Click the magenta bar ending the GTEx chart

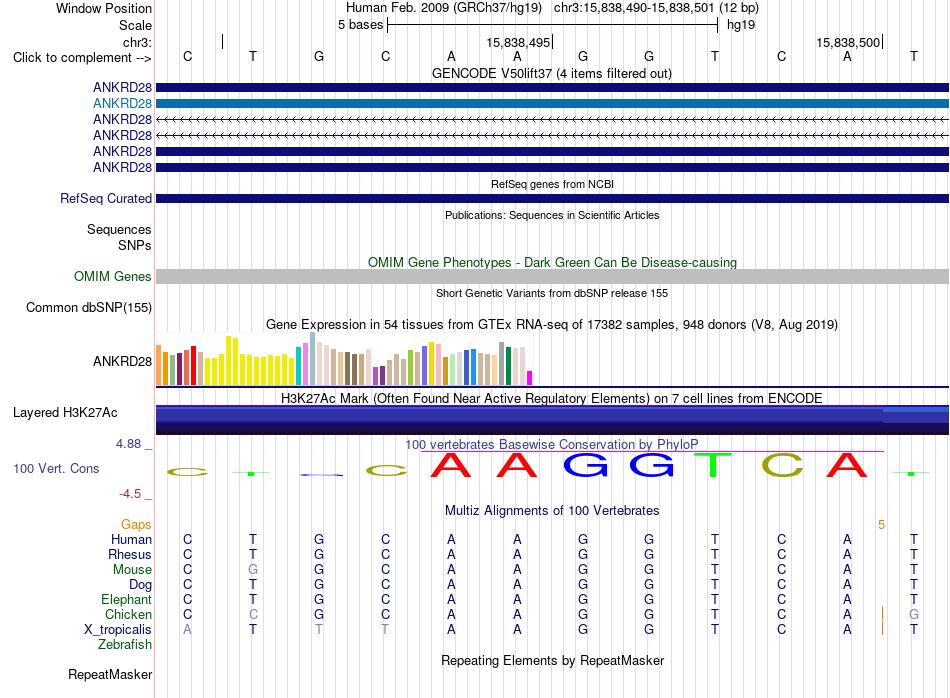[530, 378]
